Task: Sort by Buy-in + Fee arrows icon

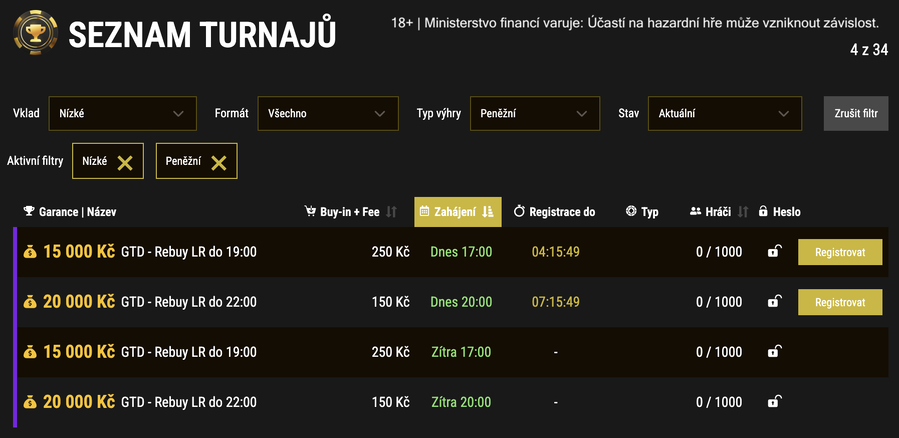Action: tap(391, 212)
